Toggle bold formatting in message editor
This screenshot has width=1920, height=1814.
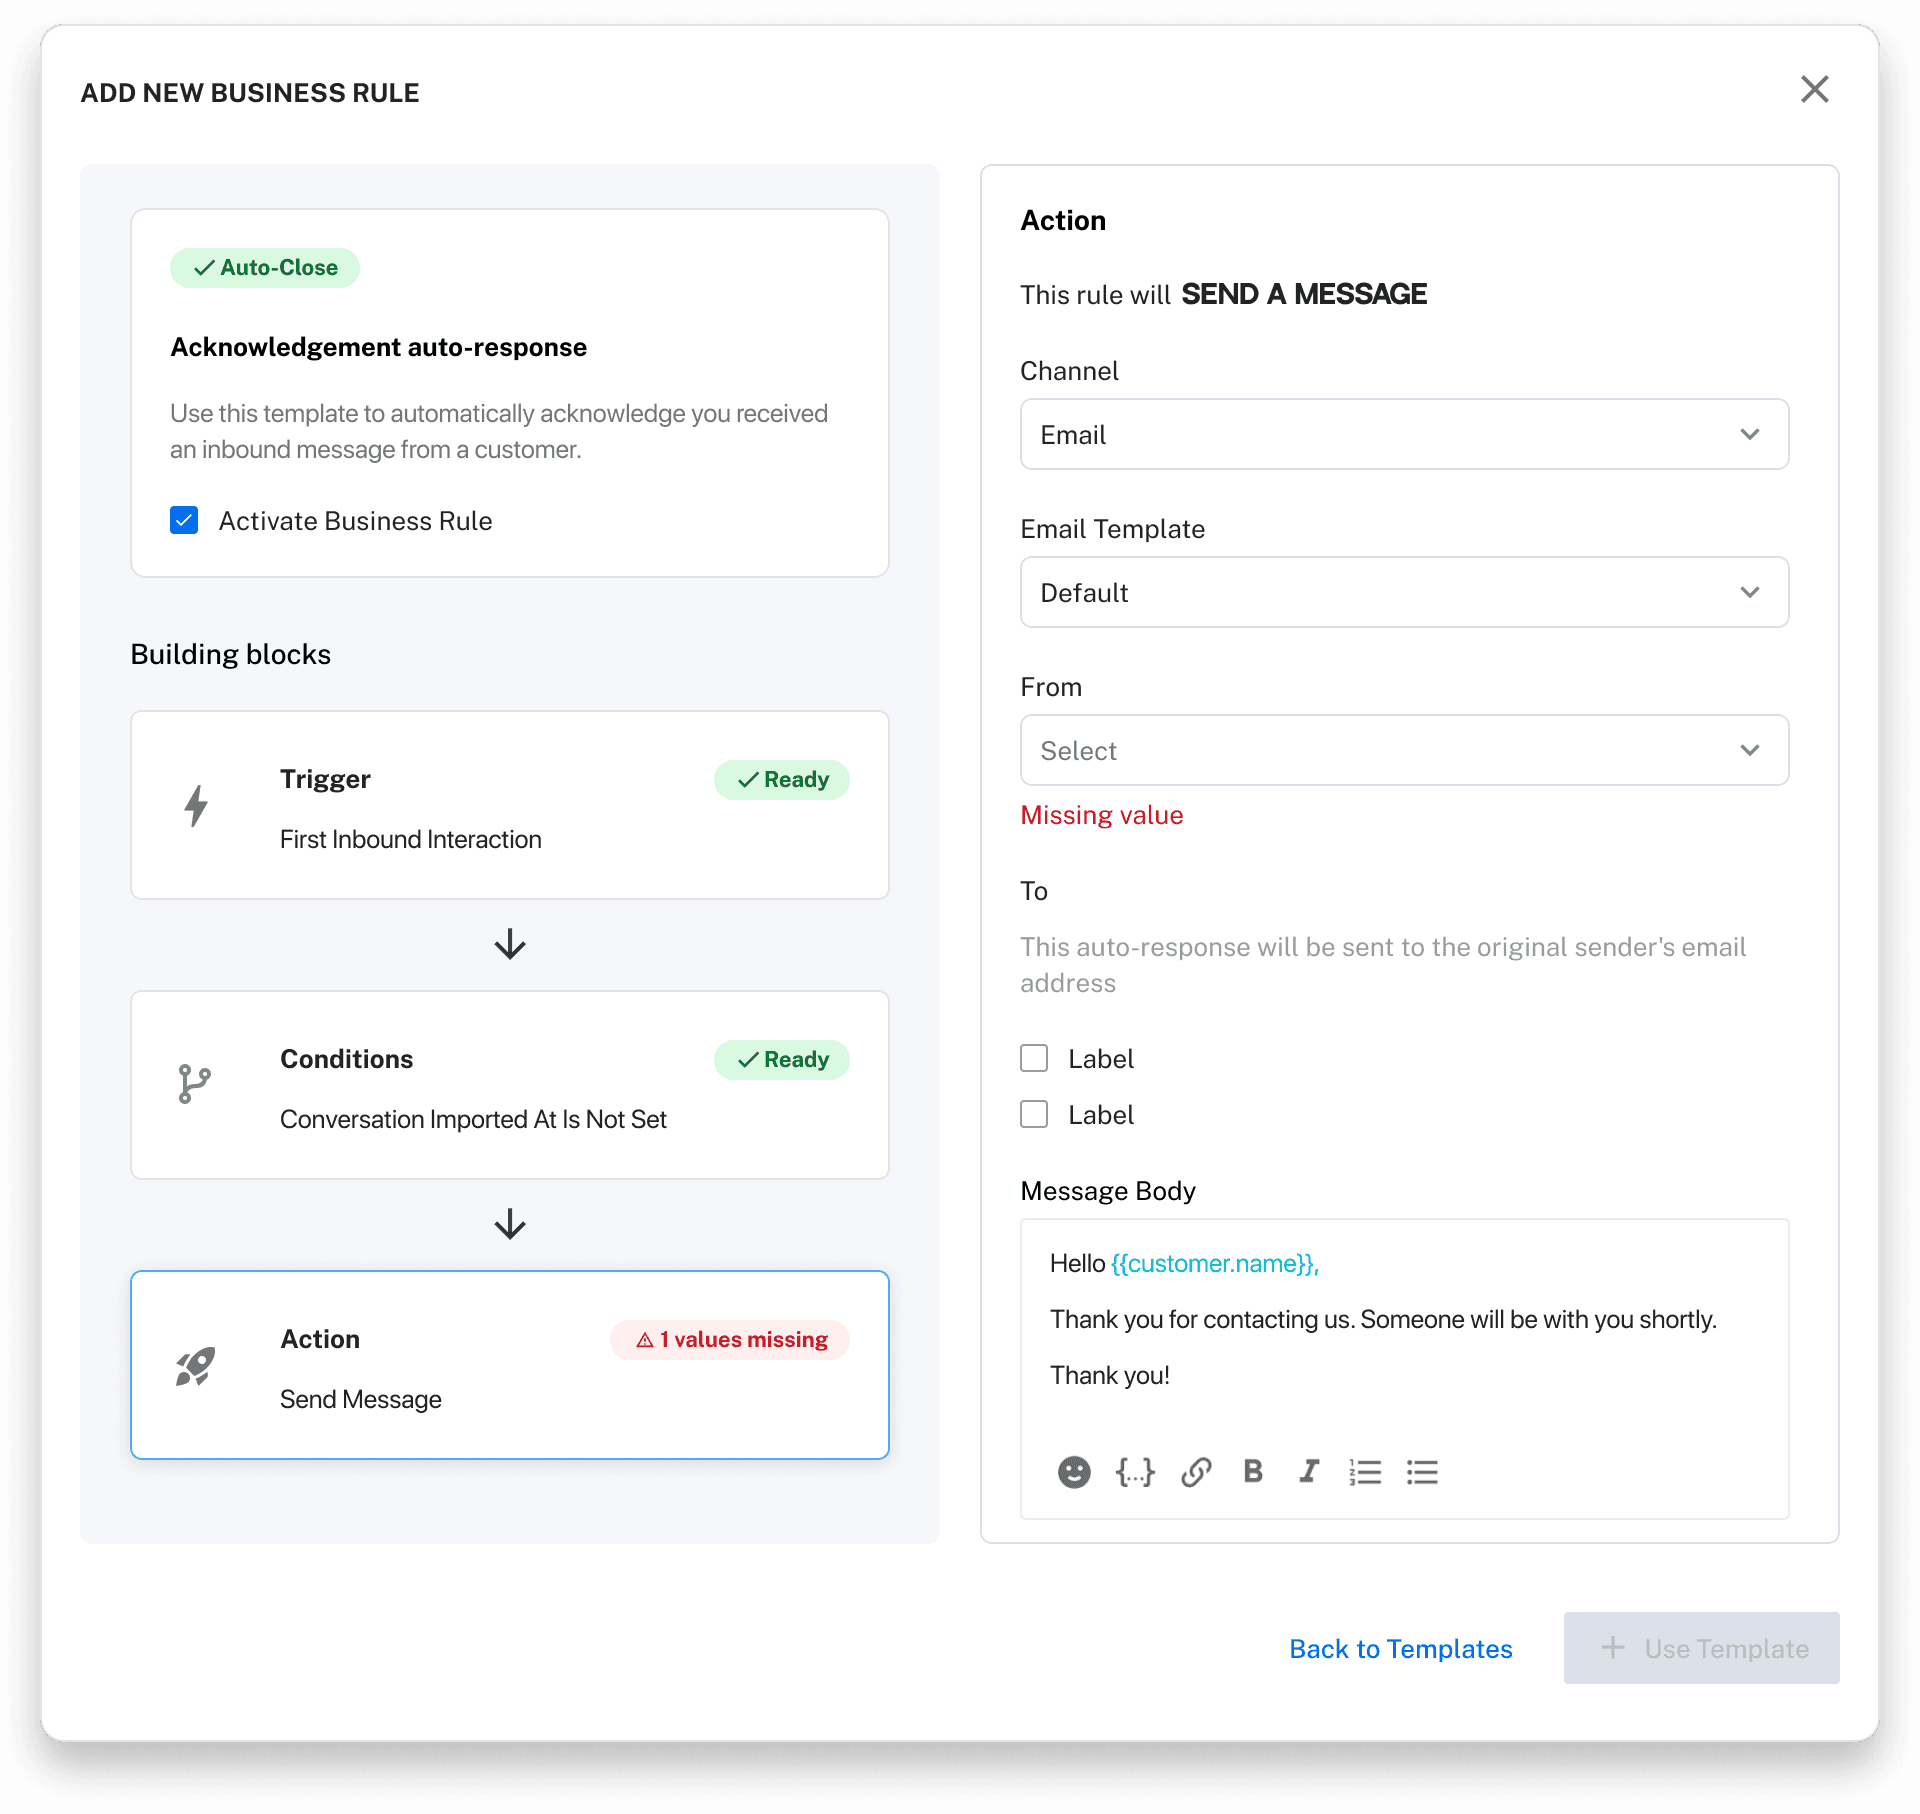[1253, 1471]
